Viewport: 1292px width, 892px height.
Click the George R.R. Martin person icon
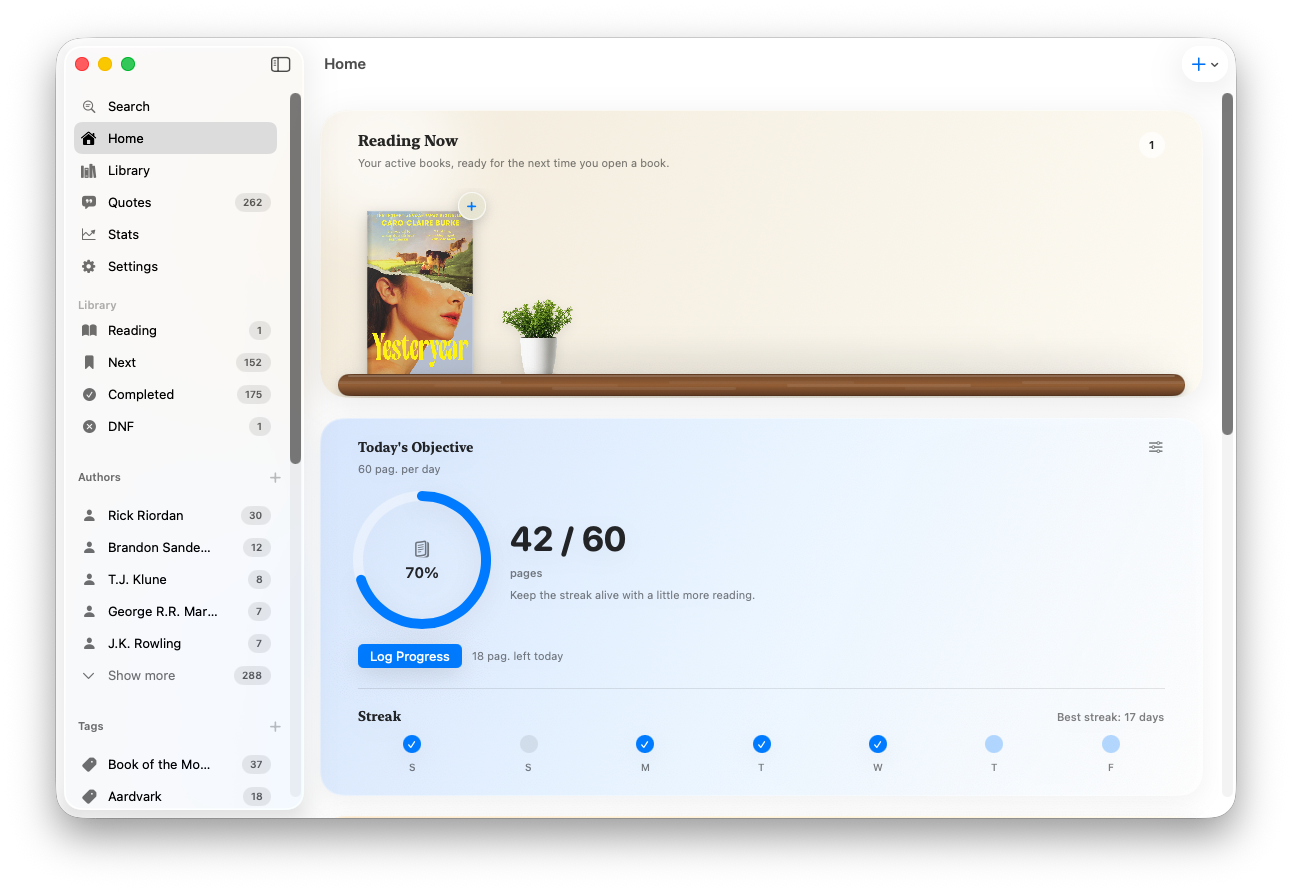click(89, 612)
